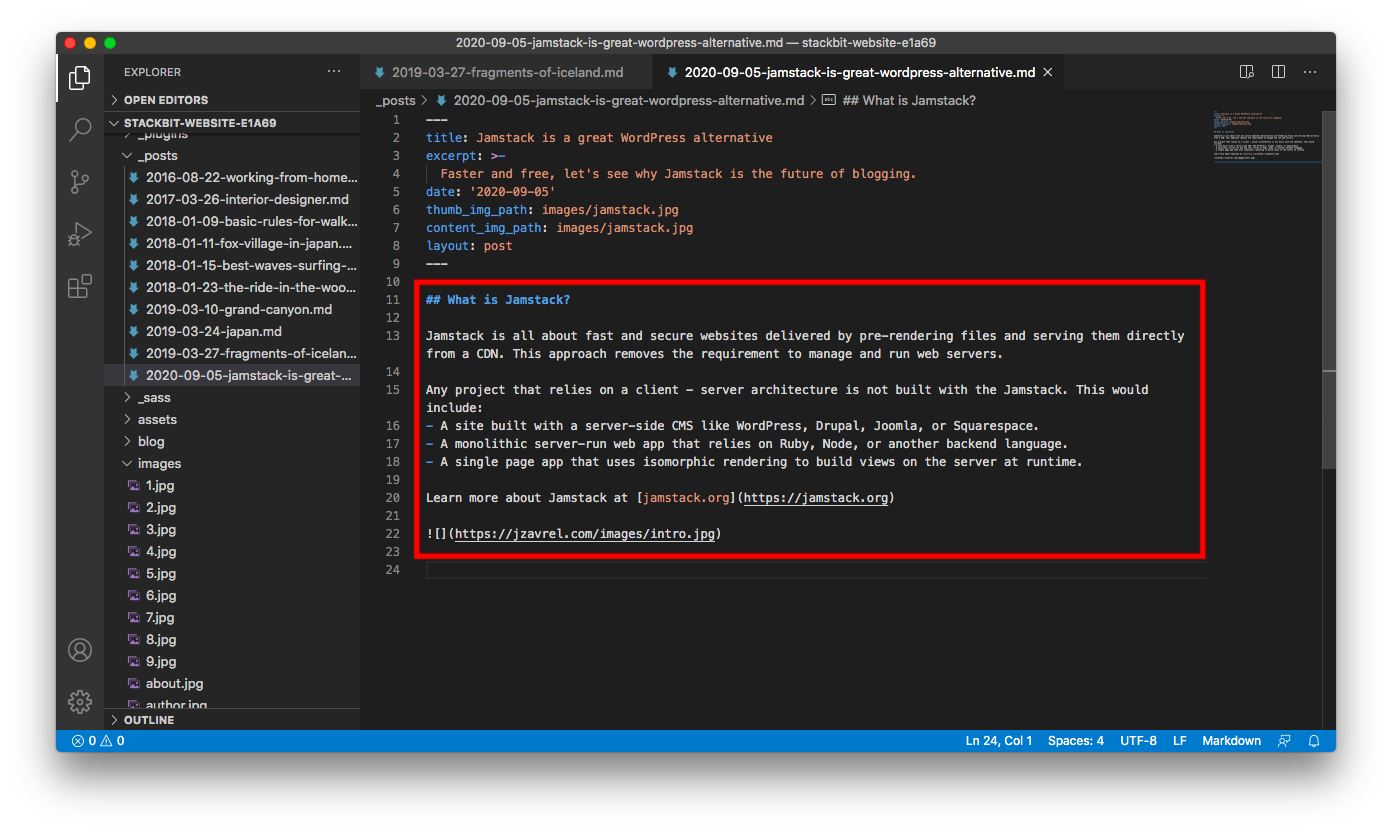Place cursor on empty line 24
The width and height of the screenshot is (1392, 832).
tap(815, 570)
